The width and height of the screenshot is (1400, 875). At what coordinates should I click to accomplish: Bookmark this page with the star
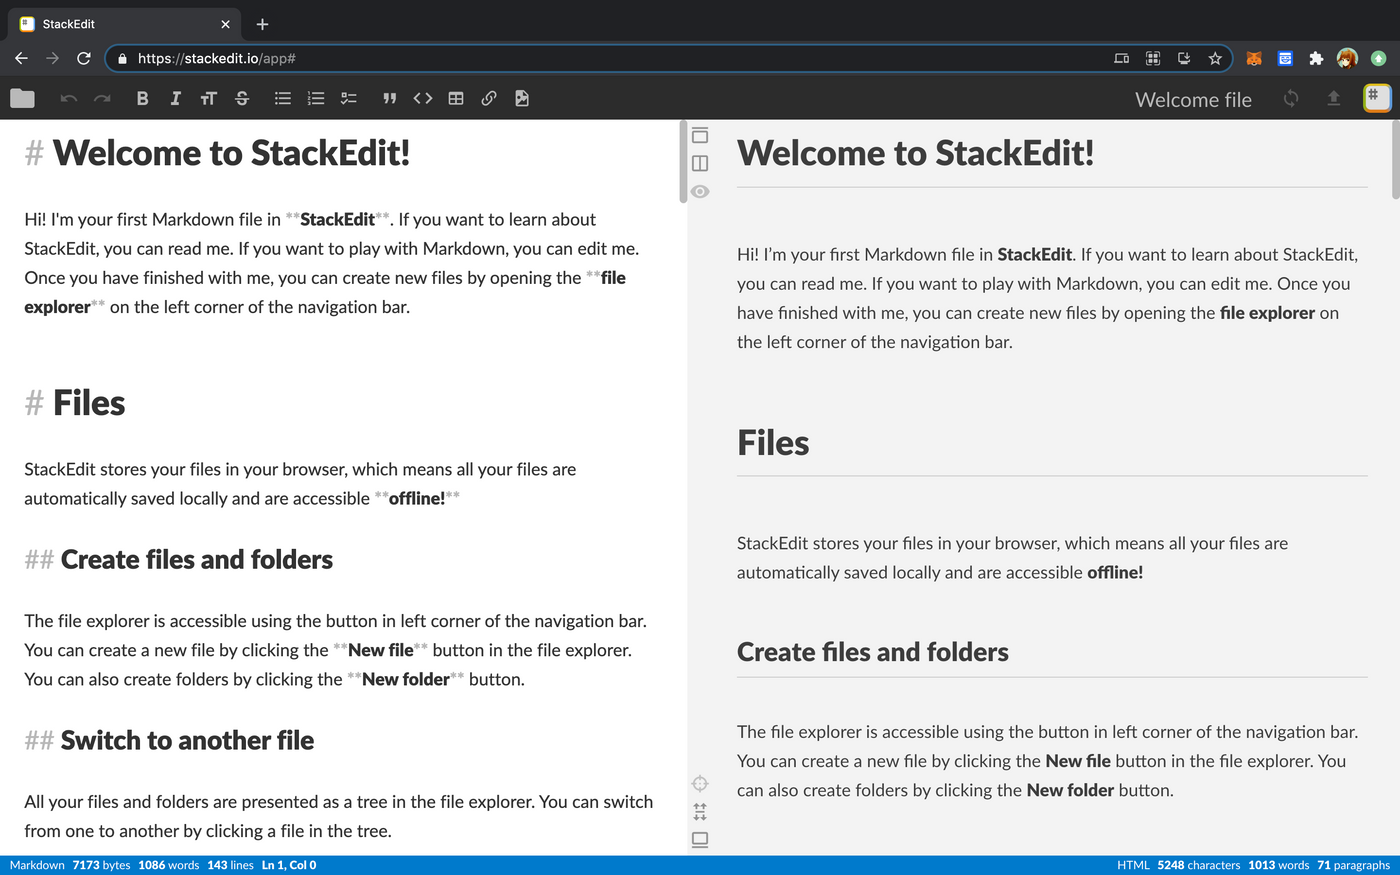[1215, 58]
